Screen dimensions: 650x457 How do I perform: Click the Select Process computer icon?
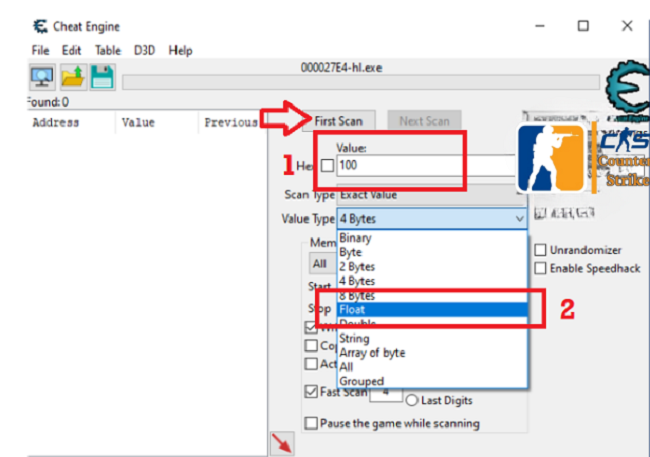42,77
